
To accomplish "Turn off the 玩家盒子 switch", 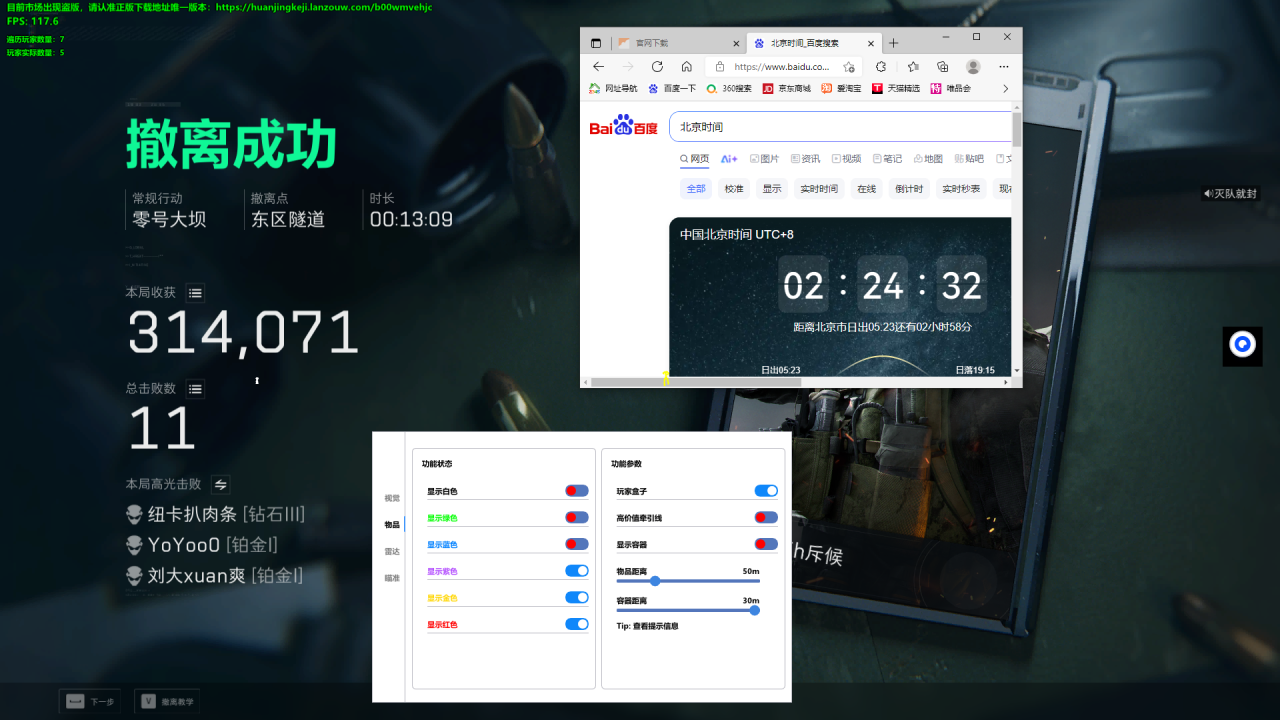I will pos(765,491).
